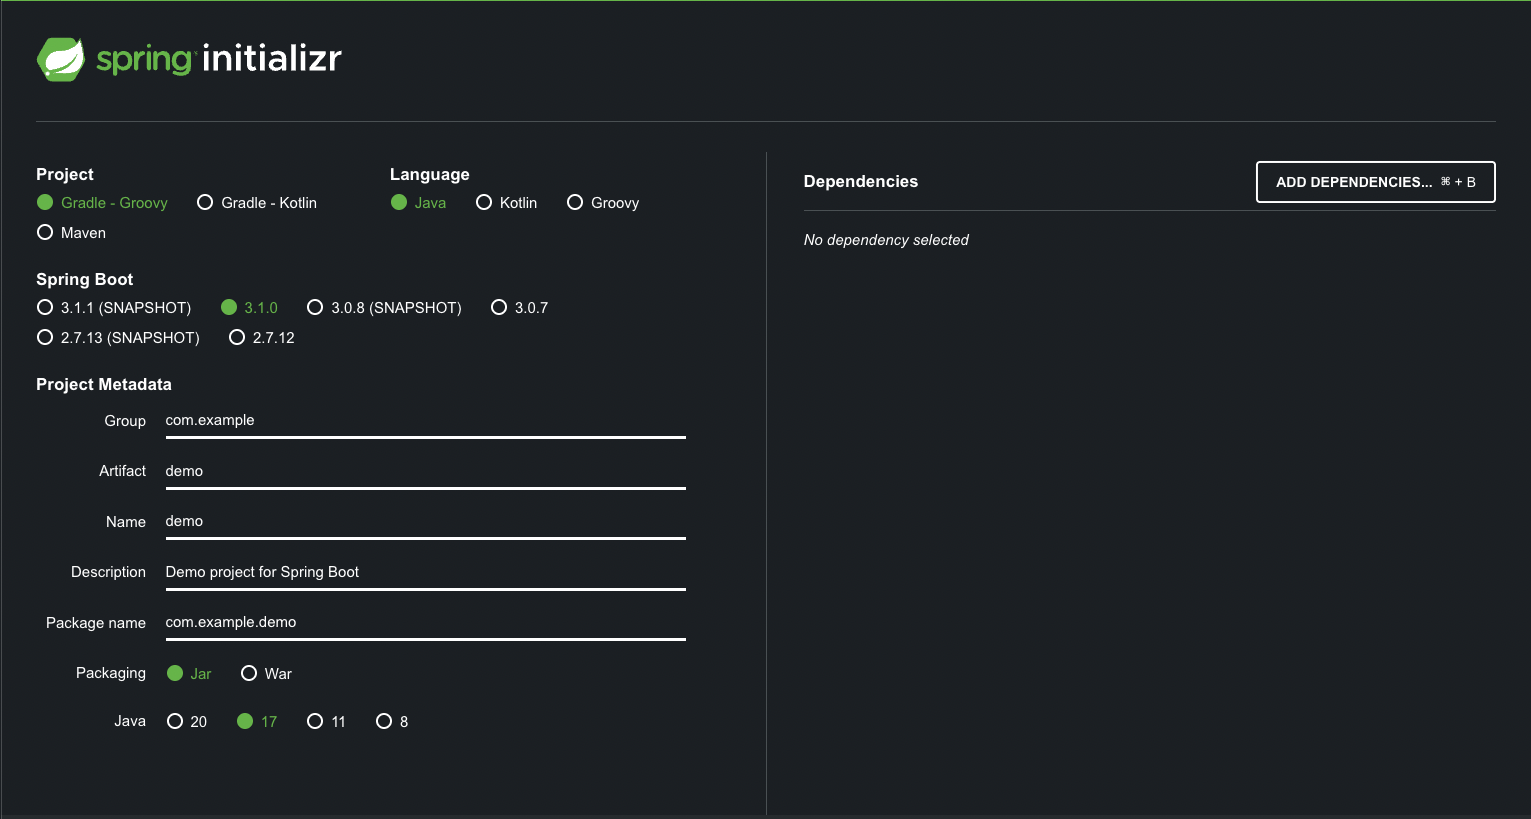
Task: Select Kotlin as the language
Action: pos(507,203)
